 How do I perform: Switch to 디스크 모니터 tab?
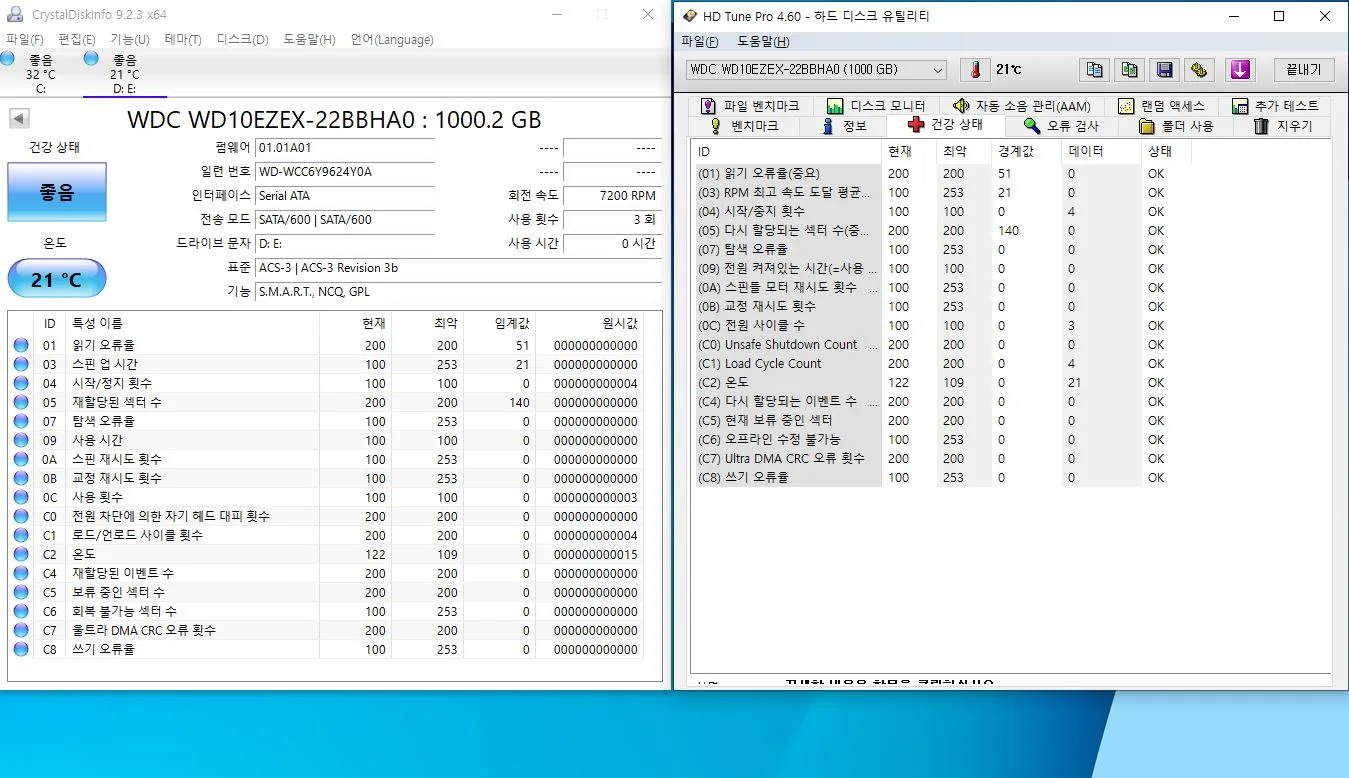876,106
